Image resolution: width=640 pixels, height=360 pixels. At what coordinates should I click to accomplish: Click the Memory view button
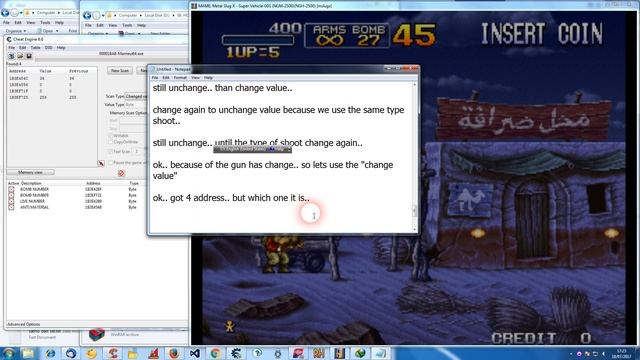tap(30, 173)
